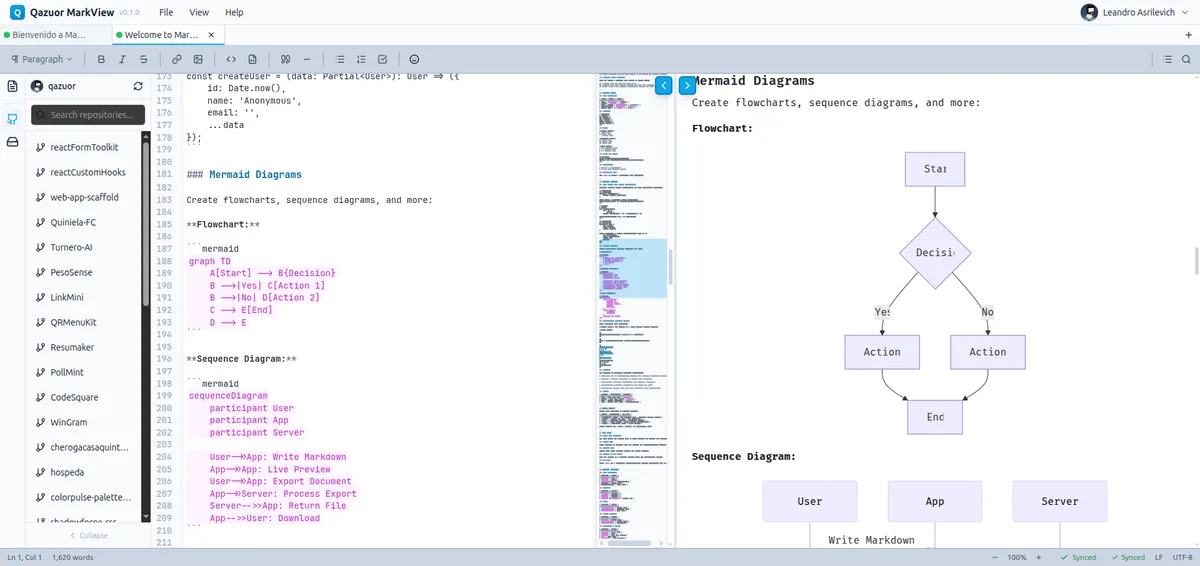1200x566 pixels.
Task: Insert an image using the image icon
Action: pos(198,59)
